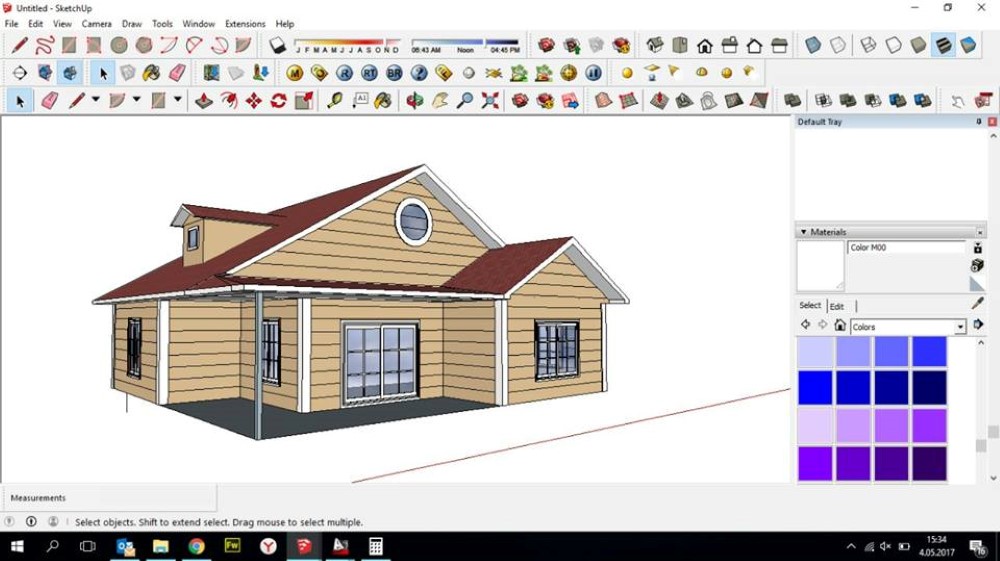
Task: Open the Camera menu
Action: pos(96,23)
